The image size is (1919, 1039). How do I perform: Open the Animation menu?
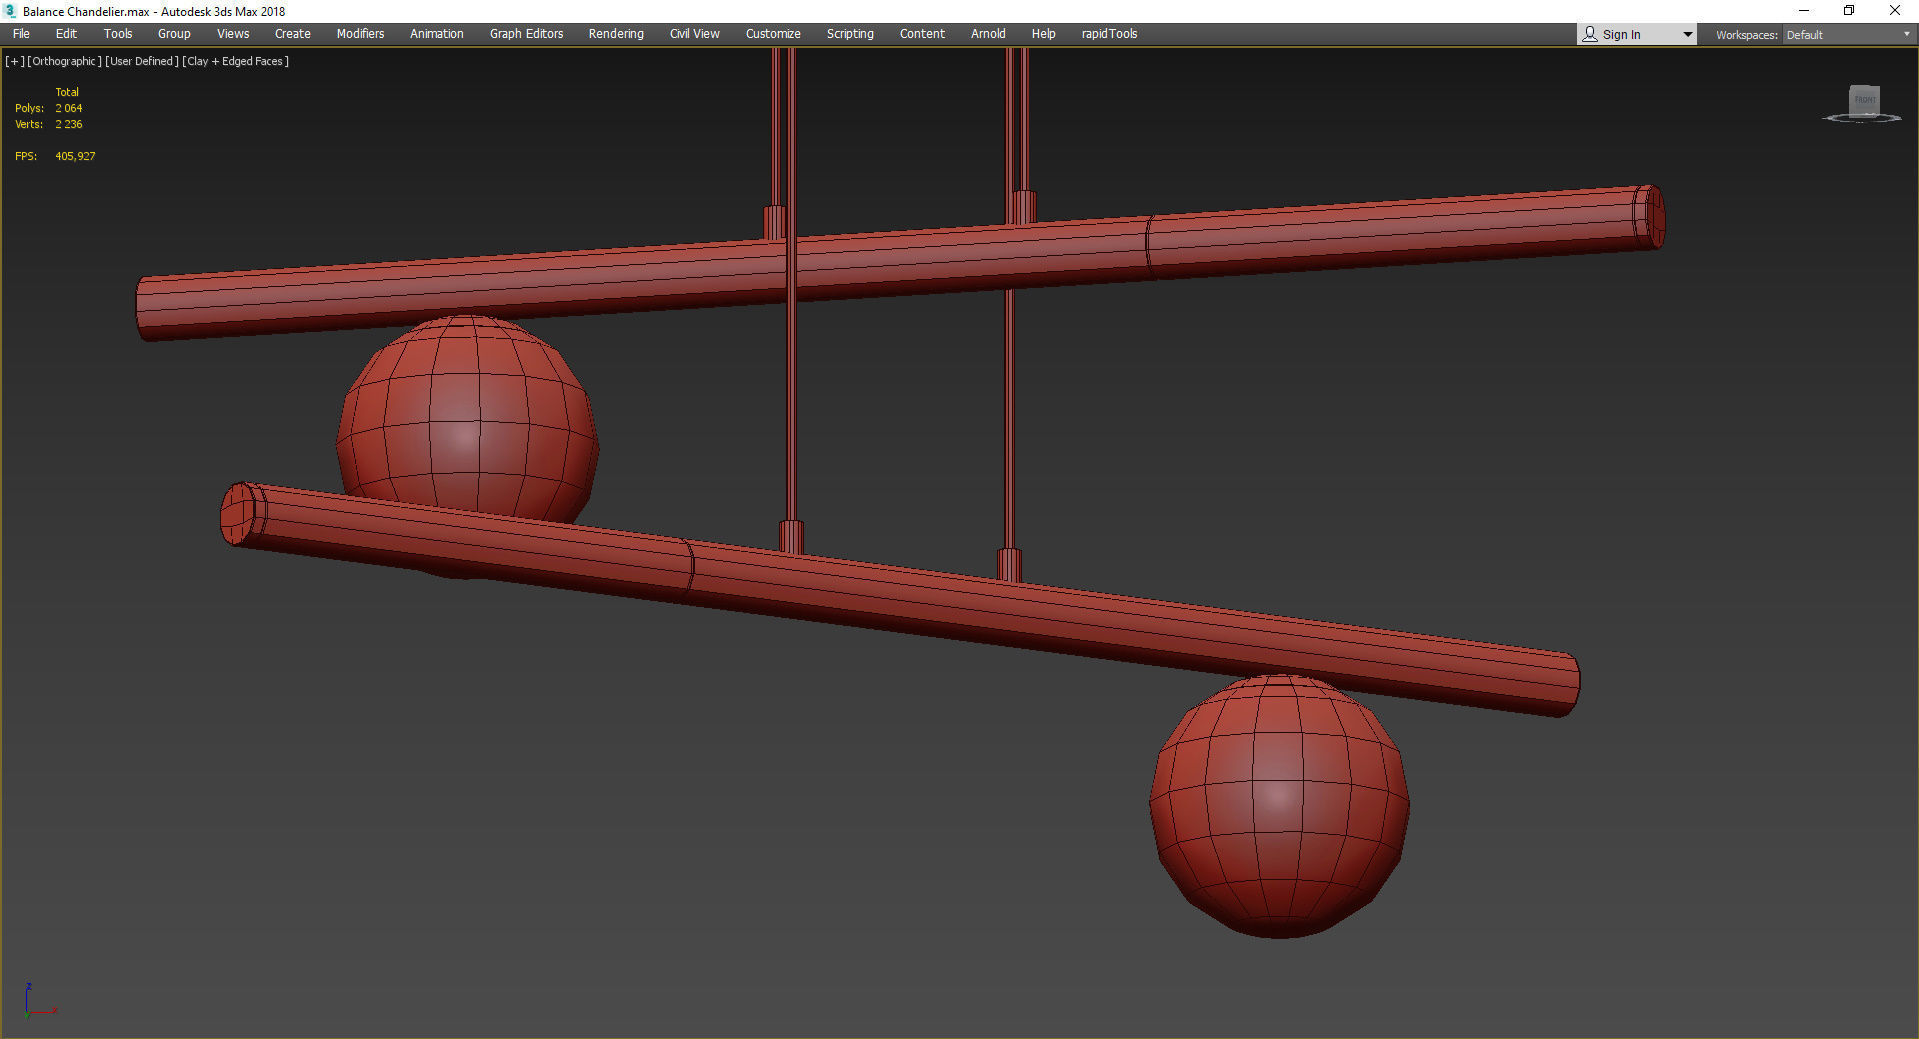437,34
